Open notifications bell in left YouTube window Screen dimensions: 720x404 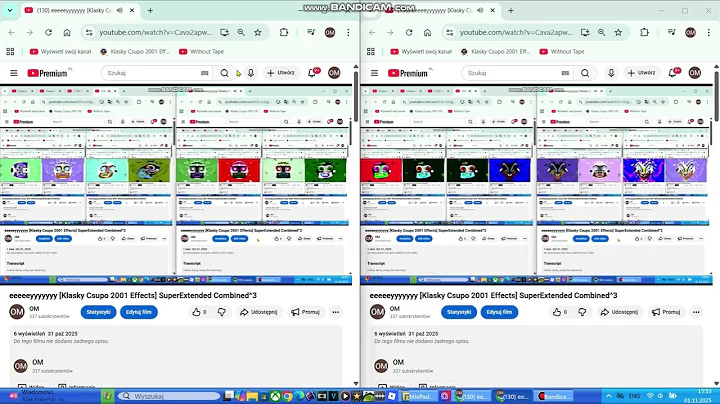[x=312, y=73]
